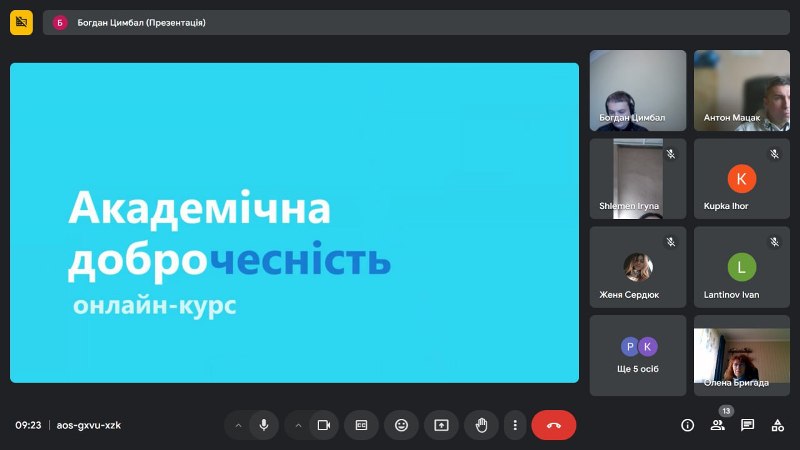Toggle the microphone button
Viewport: 800px width, 450px height.
coord(264,425)
